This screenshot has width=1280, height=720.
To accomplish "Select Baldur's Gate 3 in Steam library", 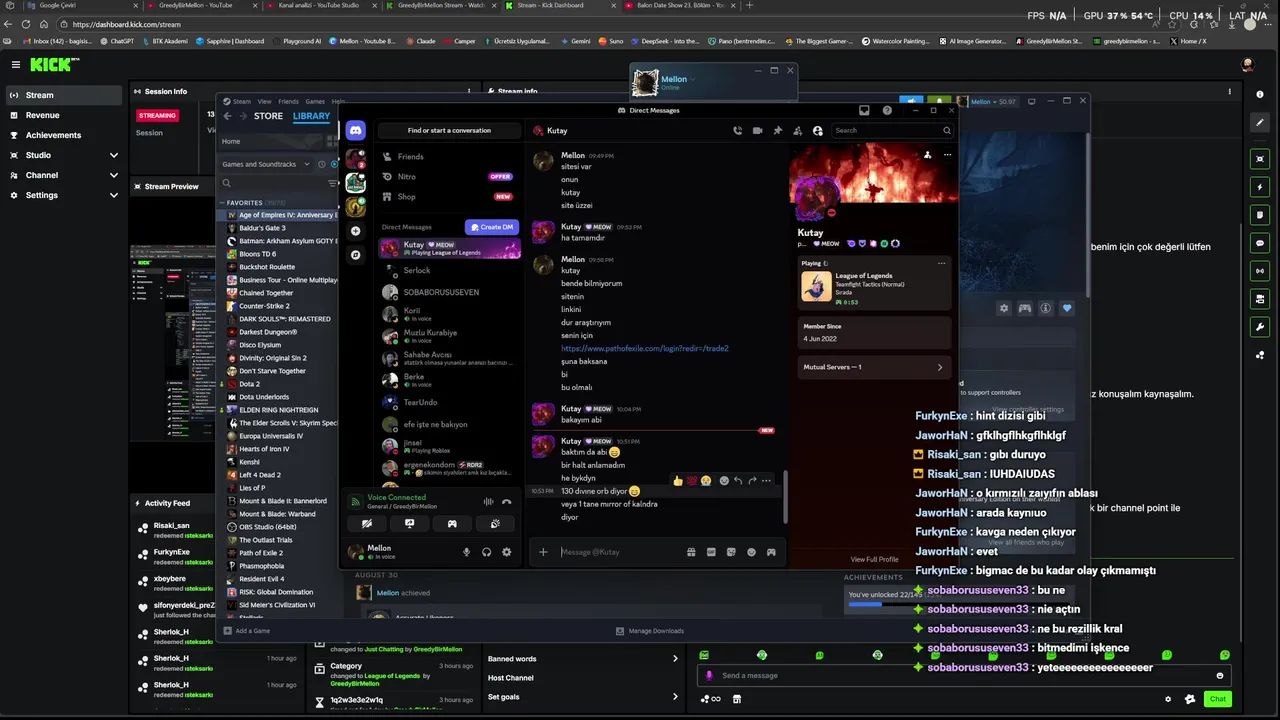I will (262, 228).
